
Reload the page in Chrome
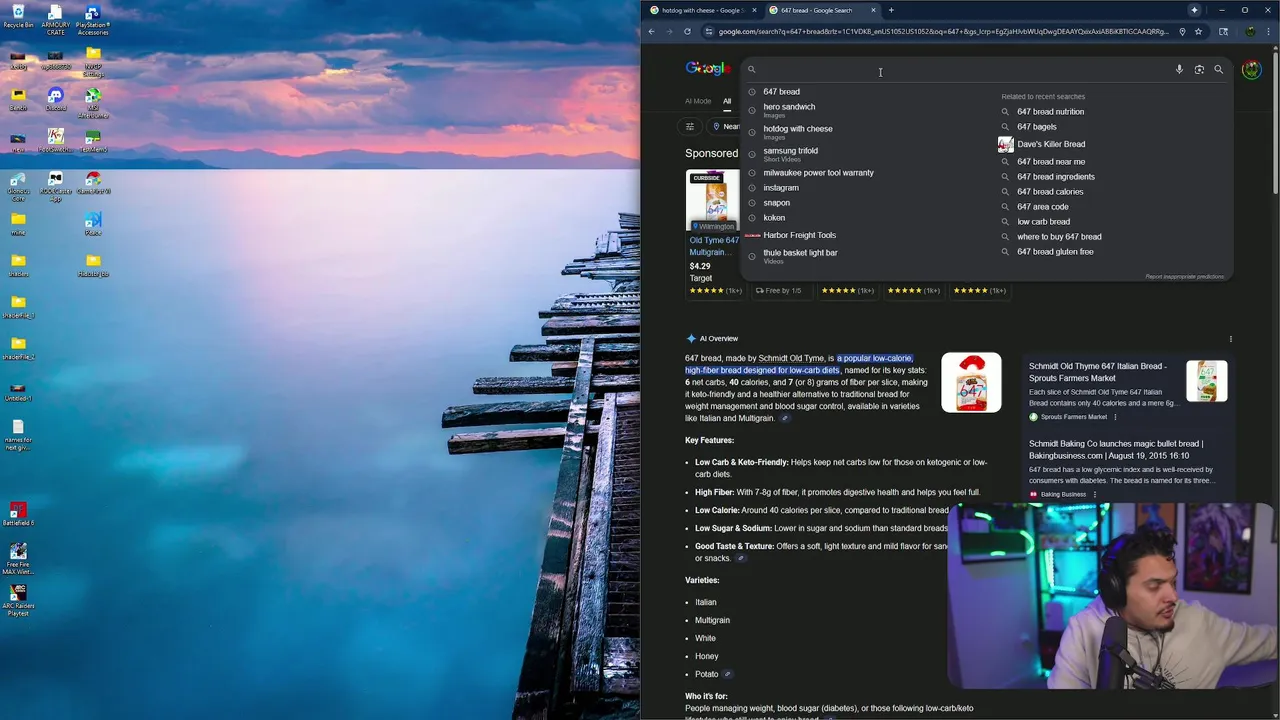[687, 31]
